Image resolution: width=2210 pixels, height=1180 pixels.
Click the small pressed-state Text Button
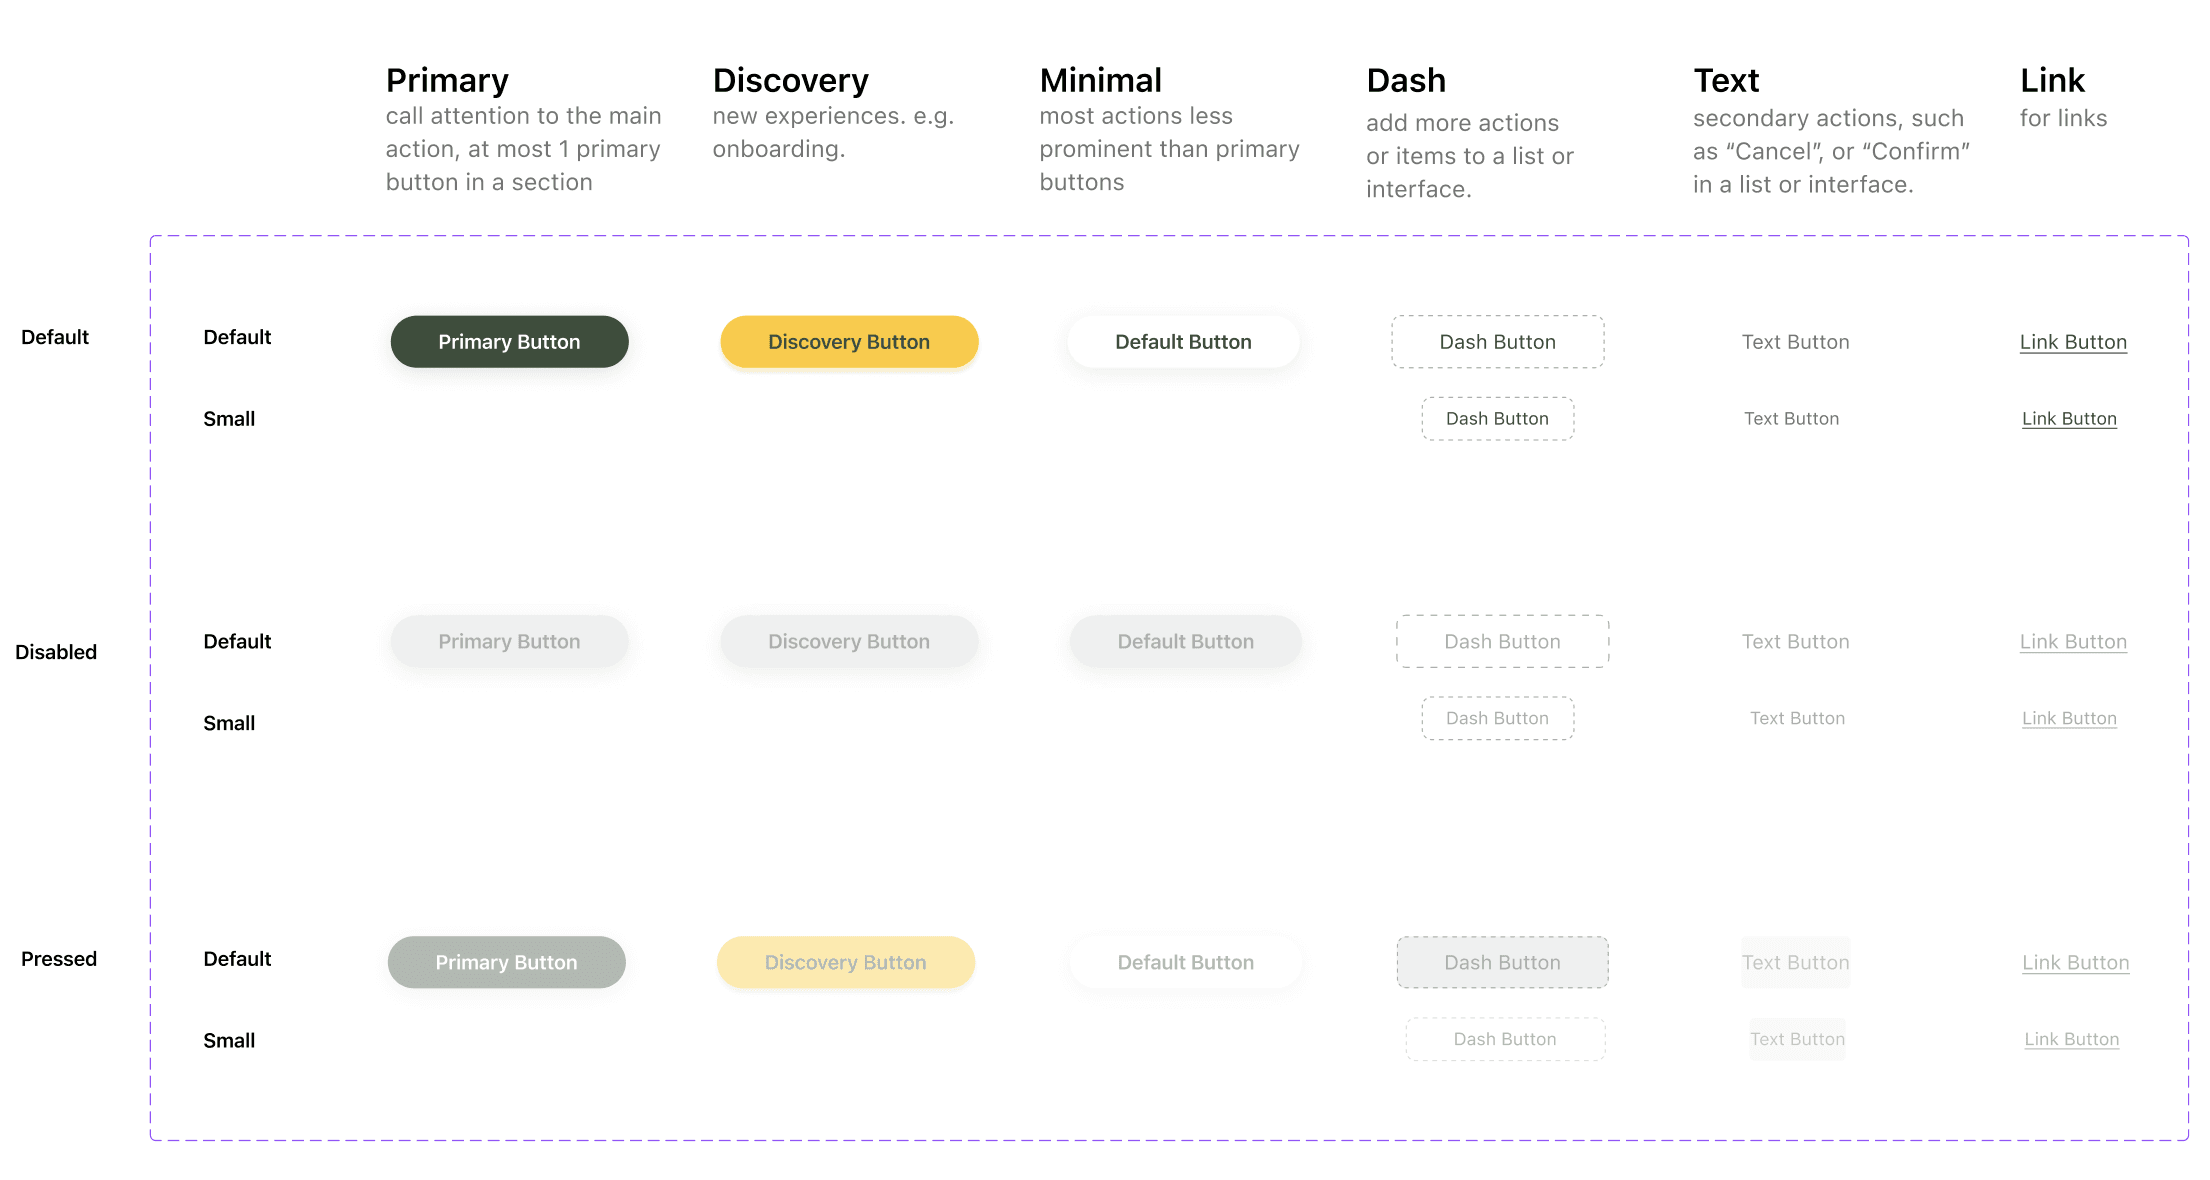coord(1797,1040)
